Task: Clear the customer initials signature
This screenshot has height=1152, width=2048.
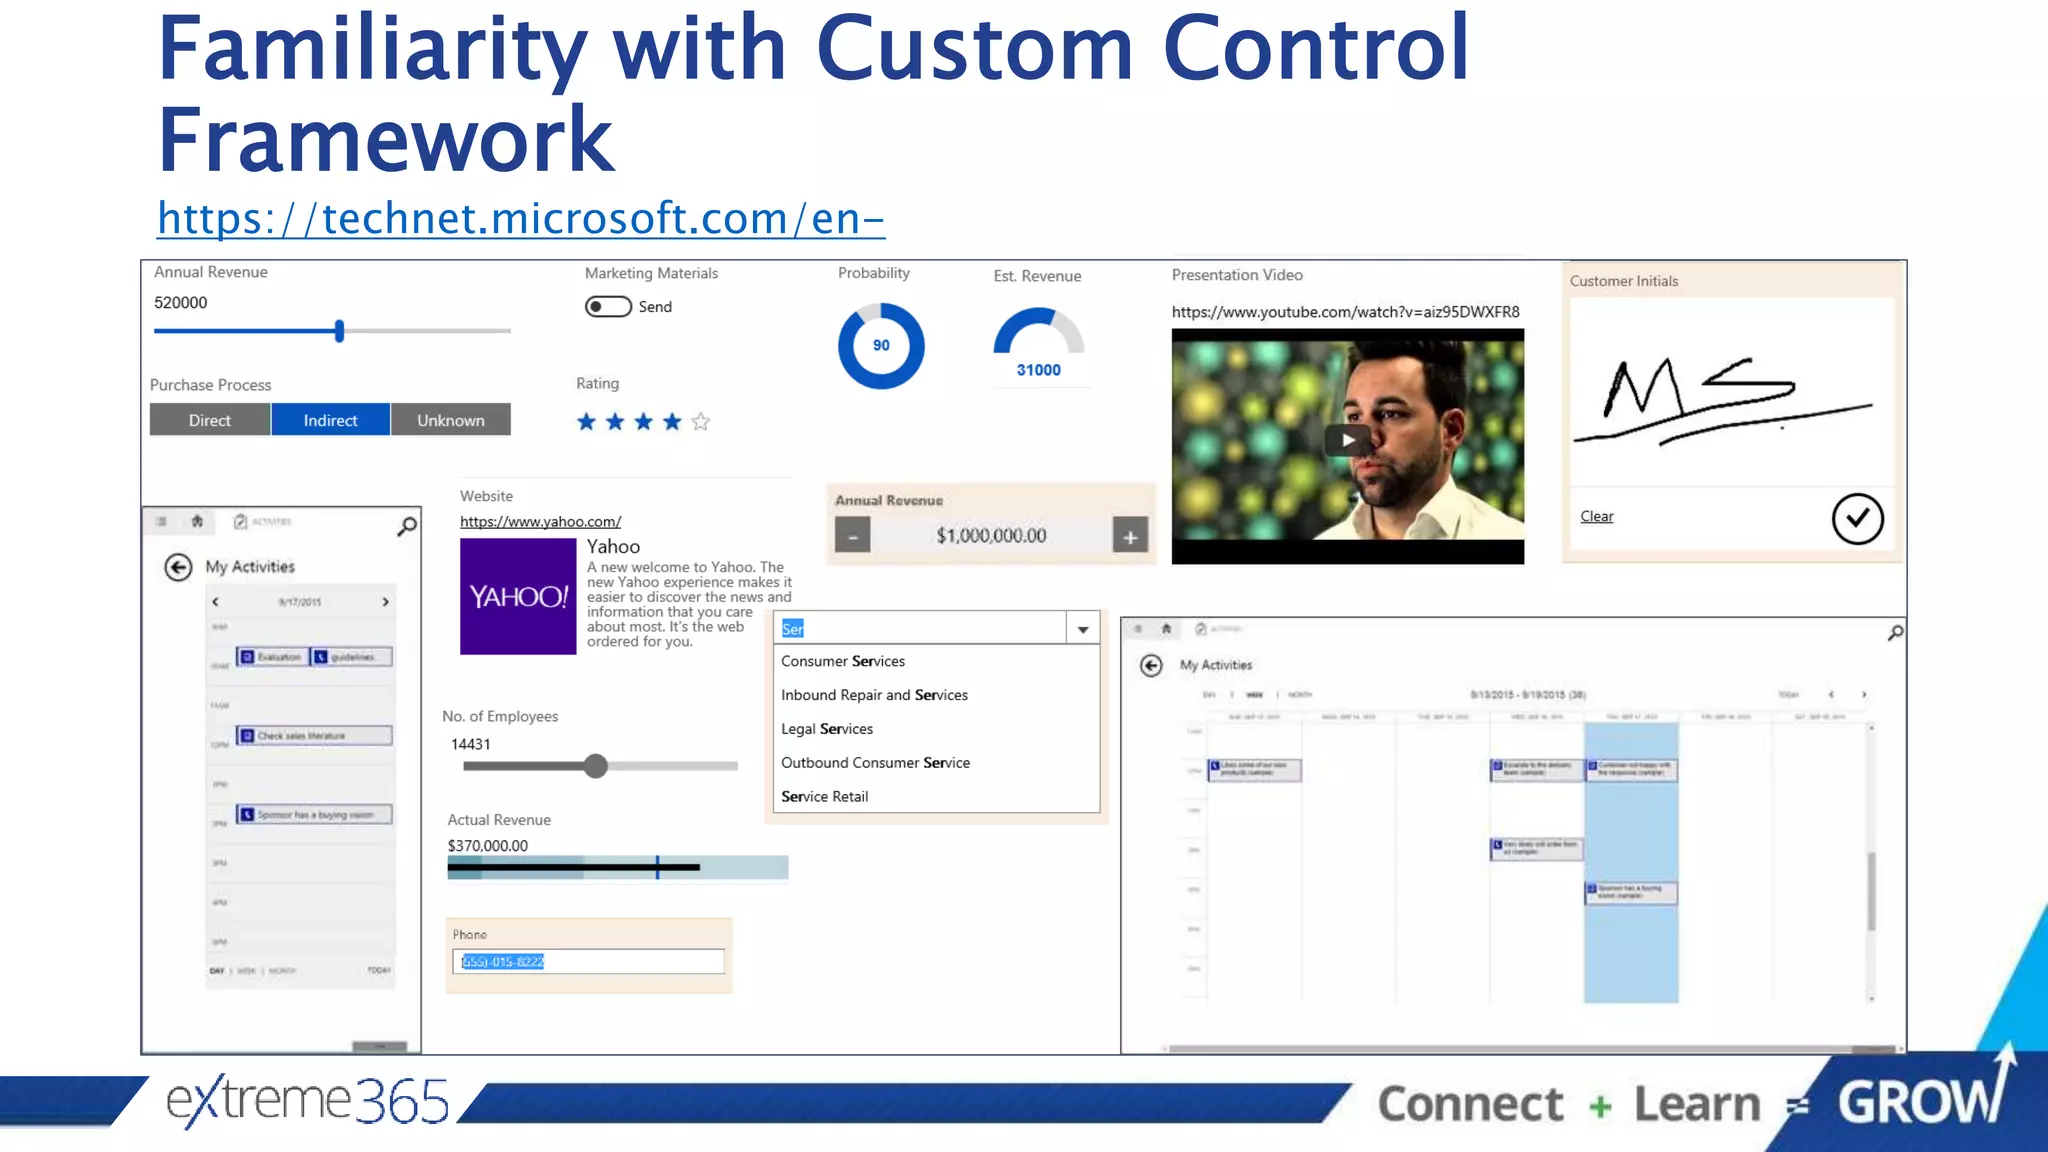Action: (1597, 516)
